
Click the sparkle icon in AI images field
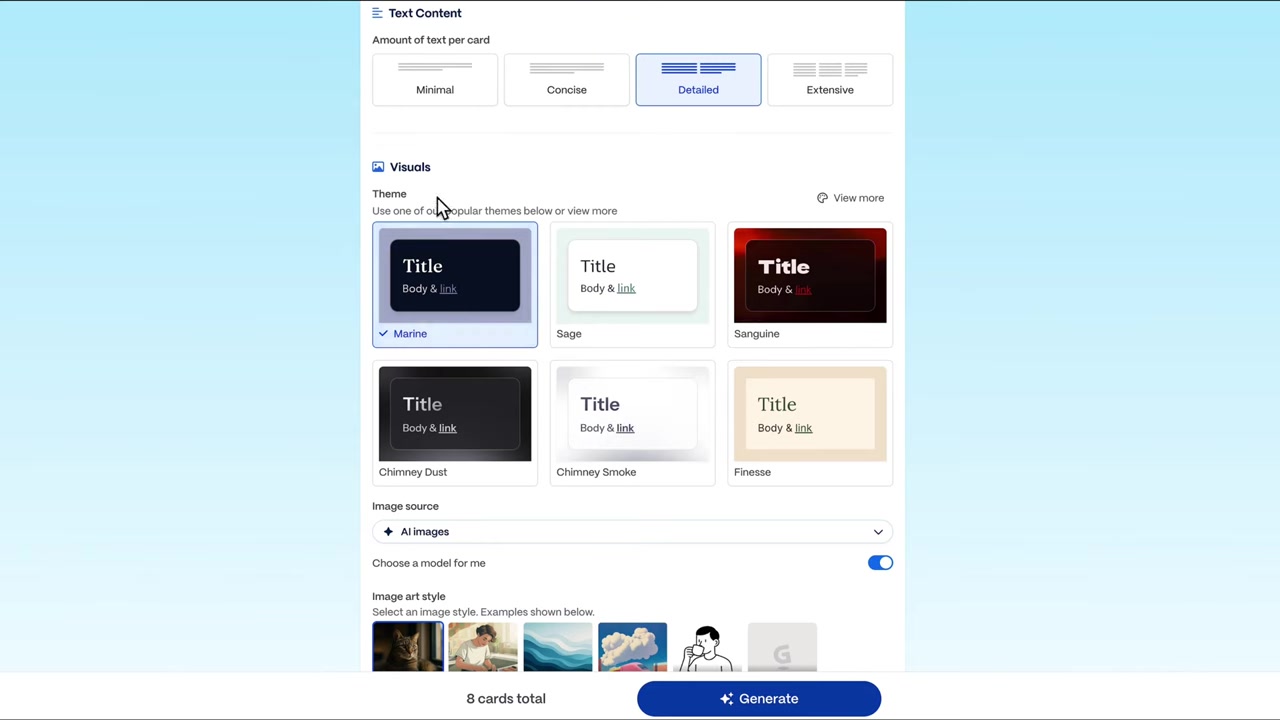[388, 532]
